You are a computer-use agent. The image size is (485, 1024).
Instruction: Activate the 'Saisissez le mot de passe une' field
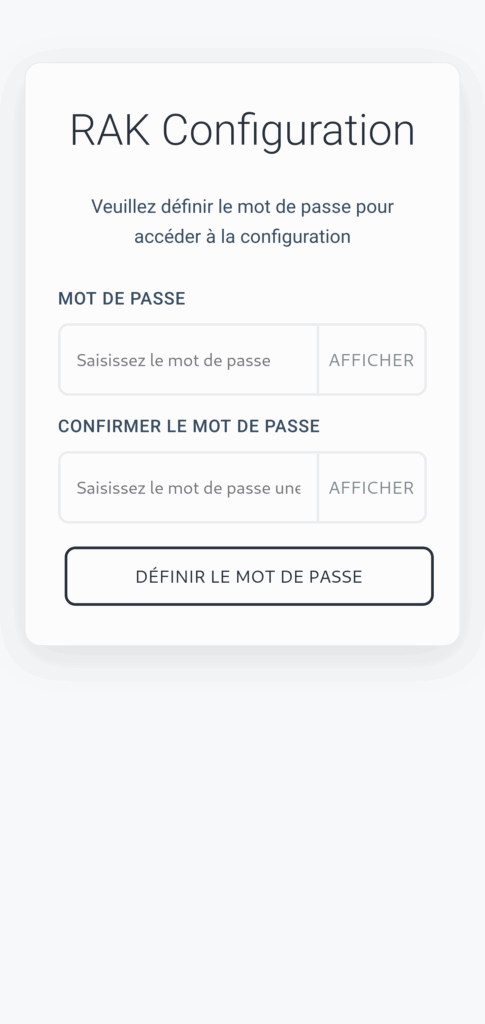(189, 488)
